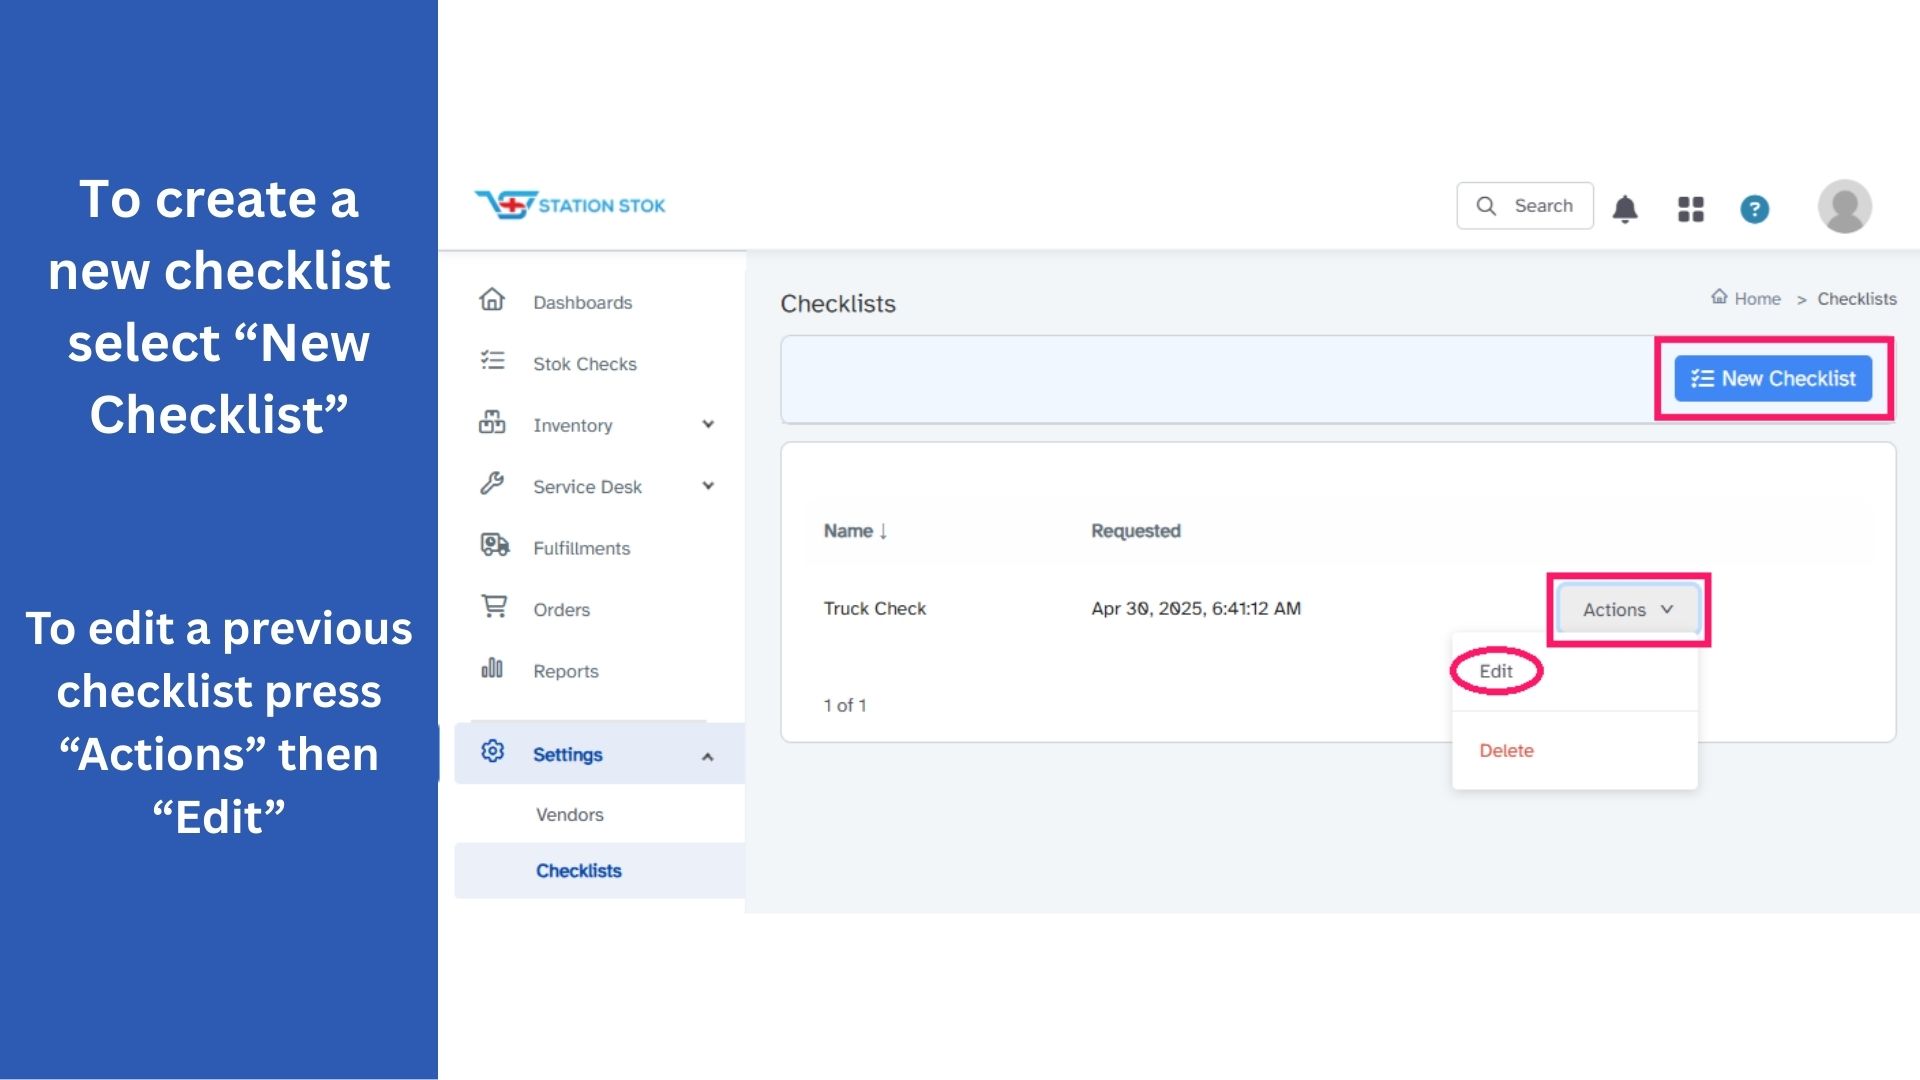
Task: Click the Reports bar chart icon
Action: tap(492, 668)
